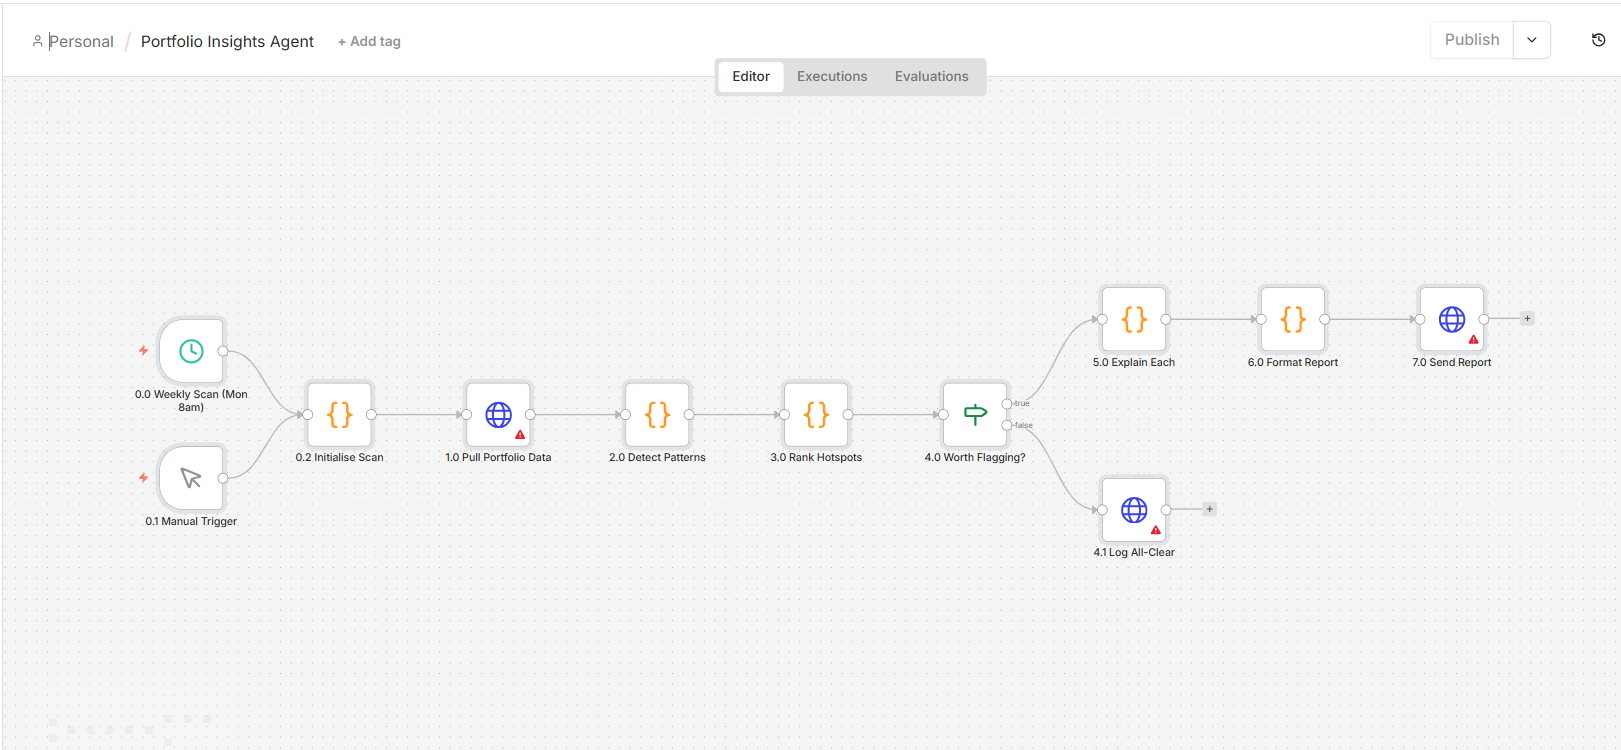Select the '2.0 Detect Patterns' label
This screenshot has height=750, width=1621.
[x=657, y=457]
